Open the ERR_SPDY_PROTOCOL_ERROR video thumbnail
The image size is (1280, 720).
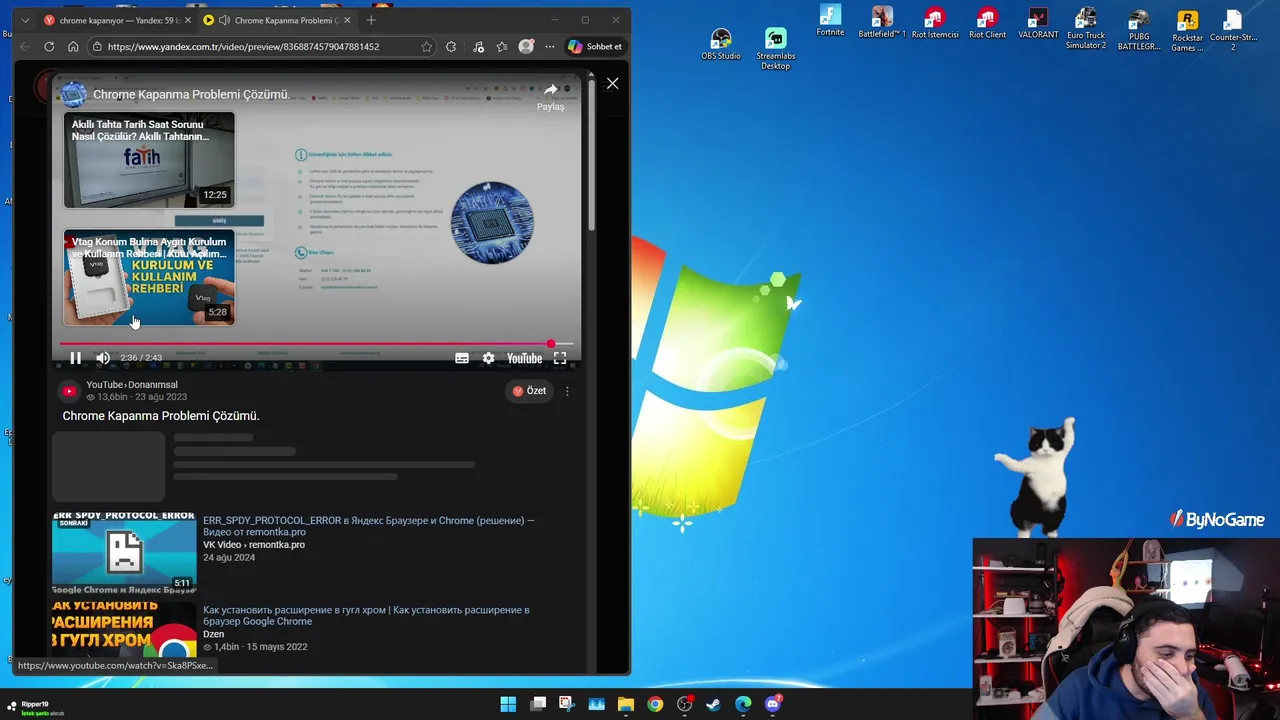pyautogui.click(x=124, y=553)
